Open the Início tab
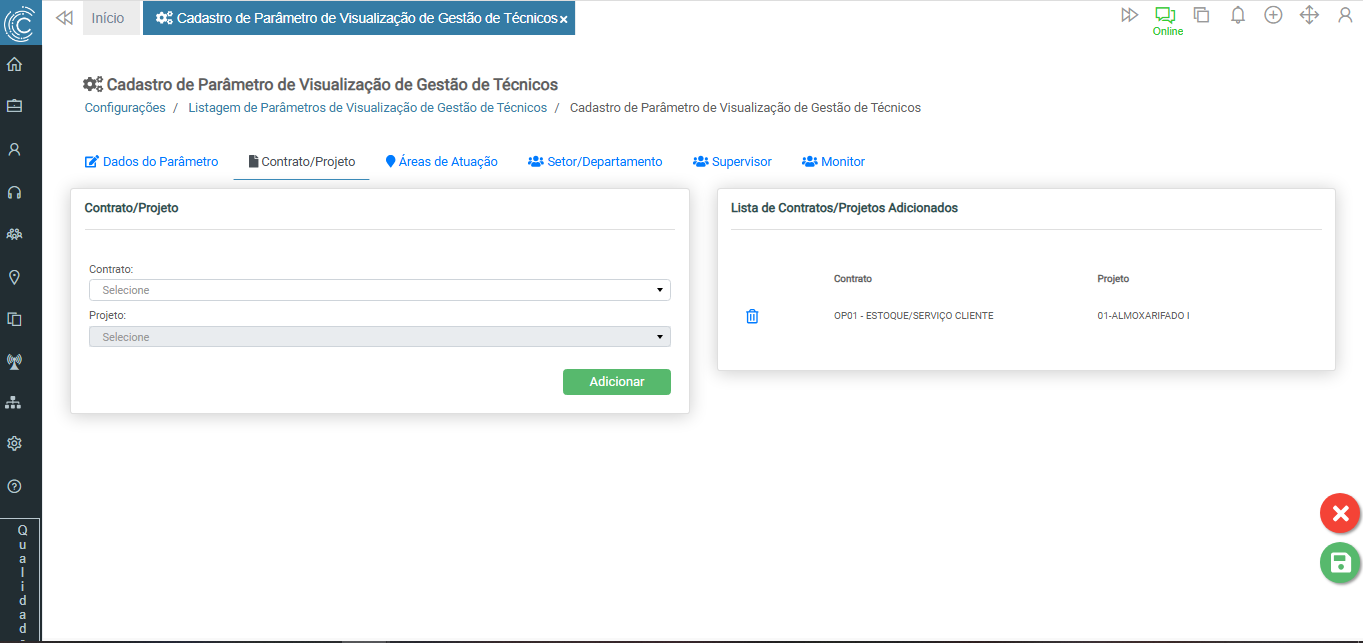1363x643 pixels. pos(108,18)
